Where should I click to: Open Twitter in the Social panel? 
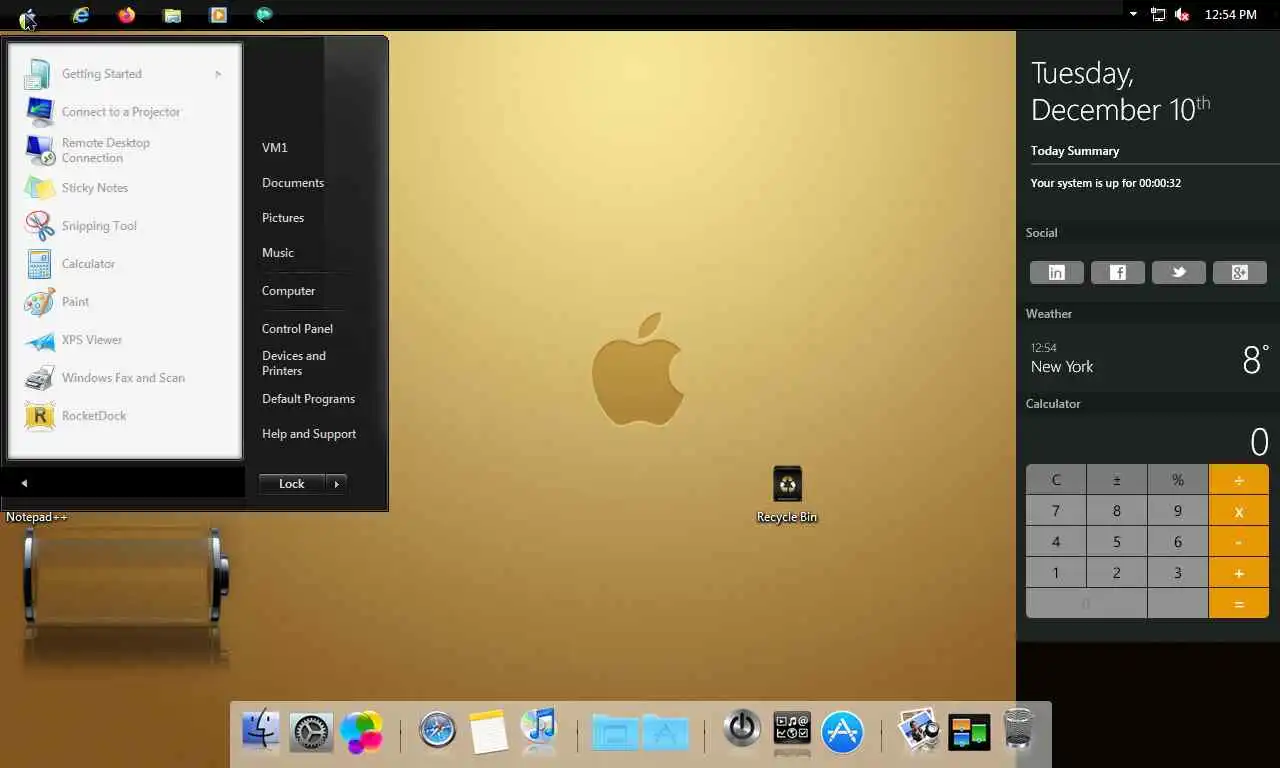click(1179, 272)
